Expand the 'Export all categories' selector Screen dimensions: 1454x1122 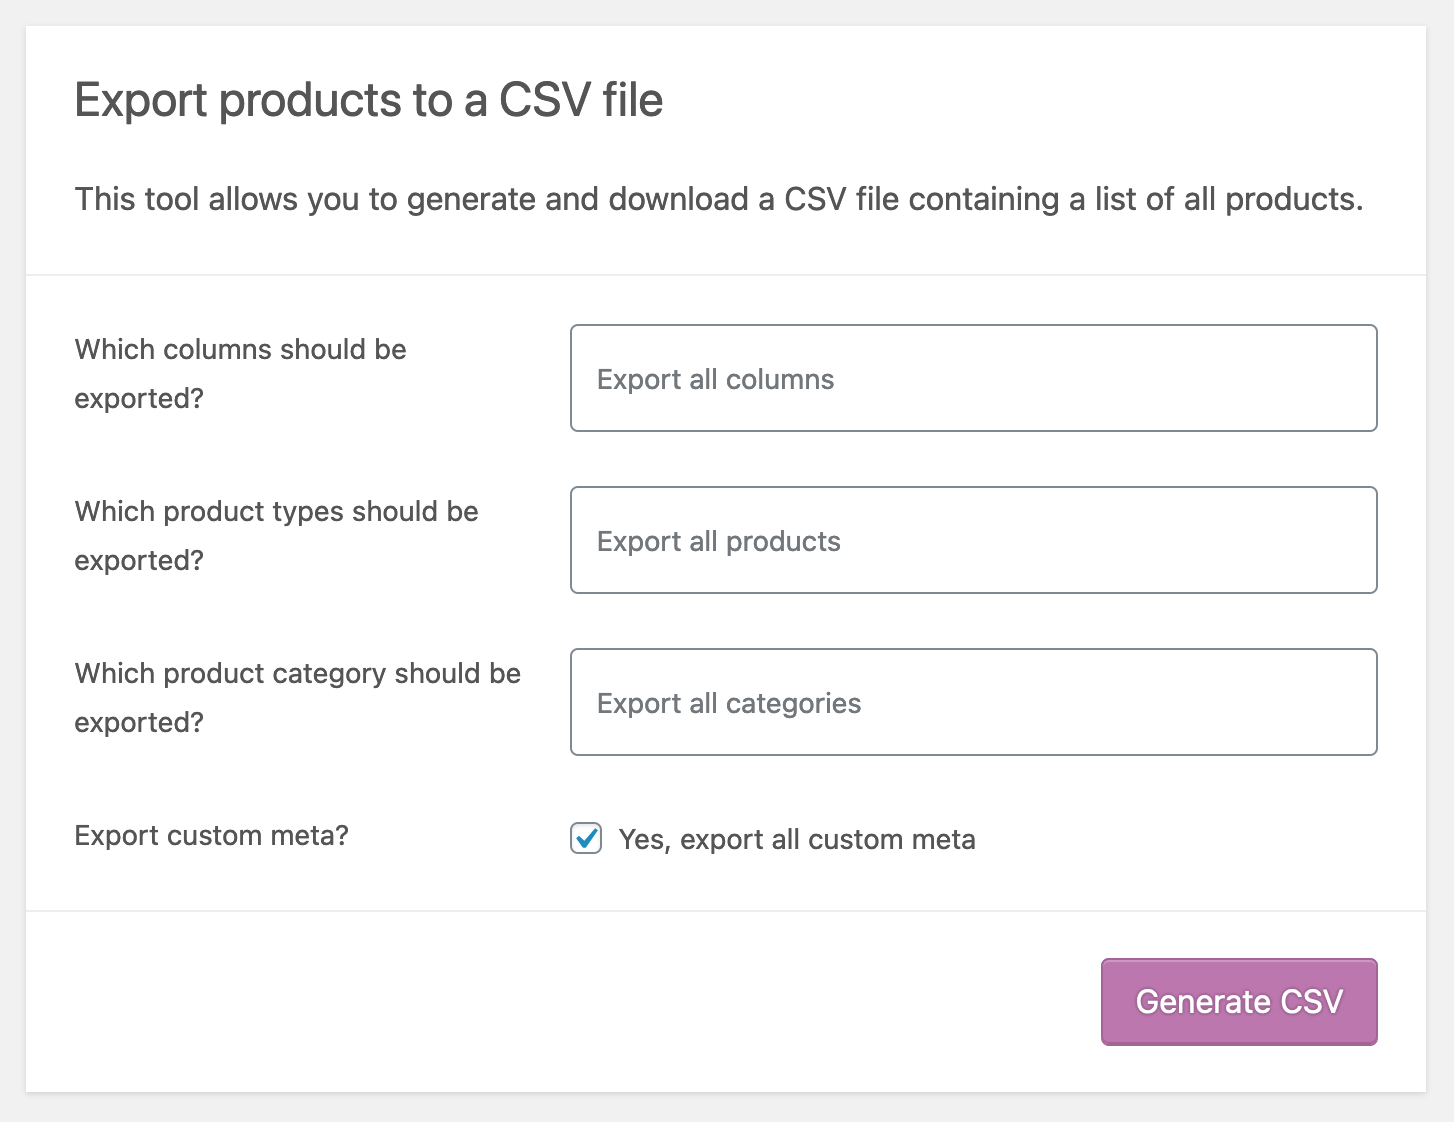(972, 702)
